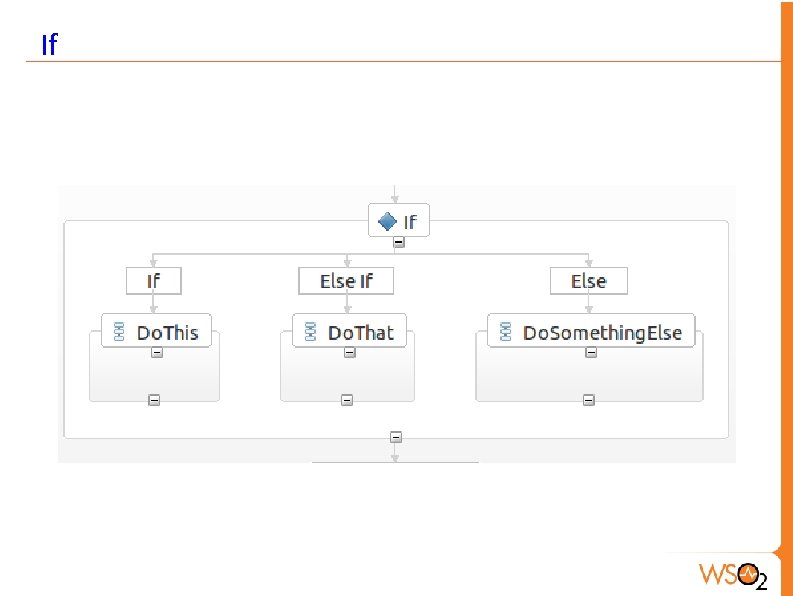793x596 pixels.
Task: Click the bottom minus box of DoThat container
Action: 346,400
